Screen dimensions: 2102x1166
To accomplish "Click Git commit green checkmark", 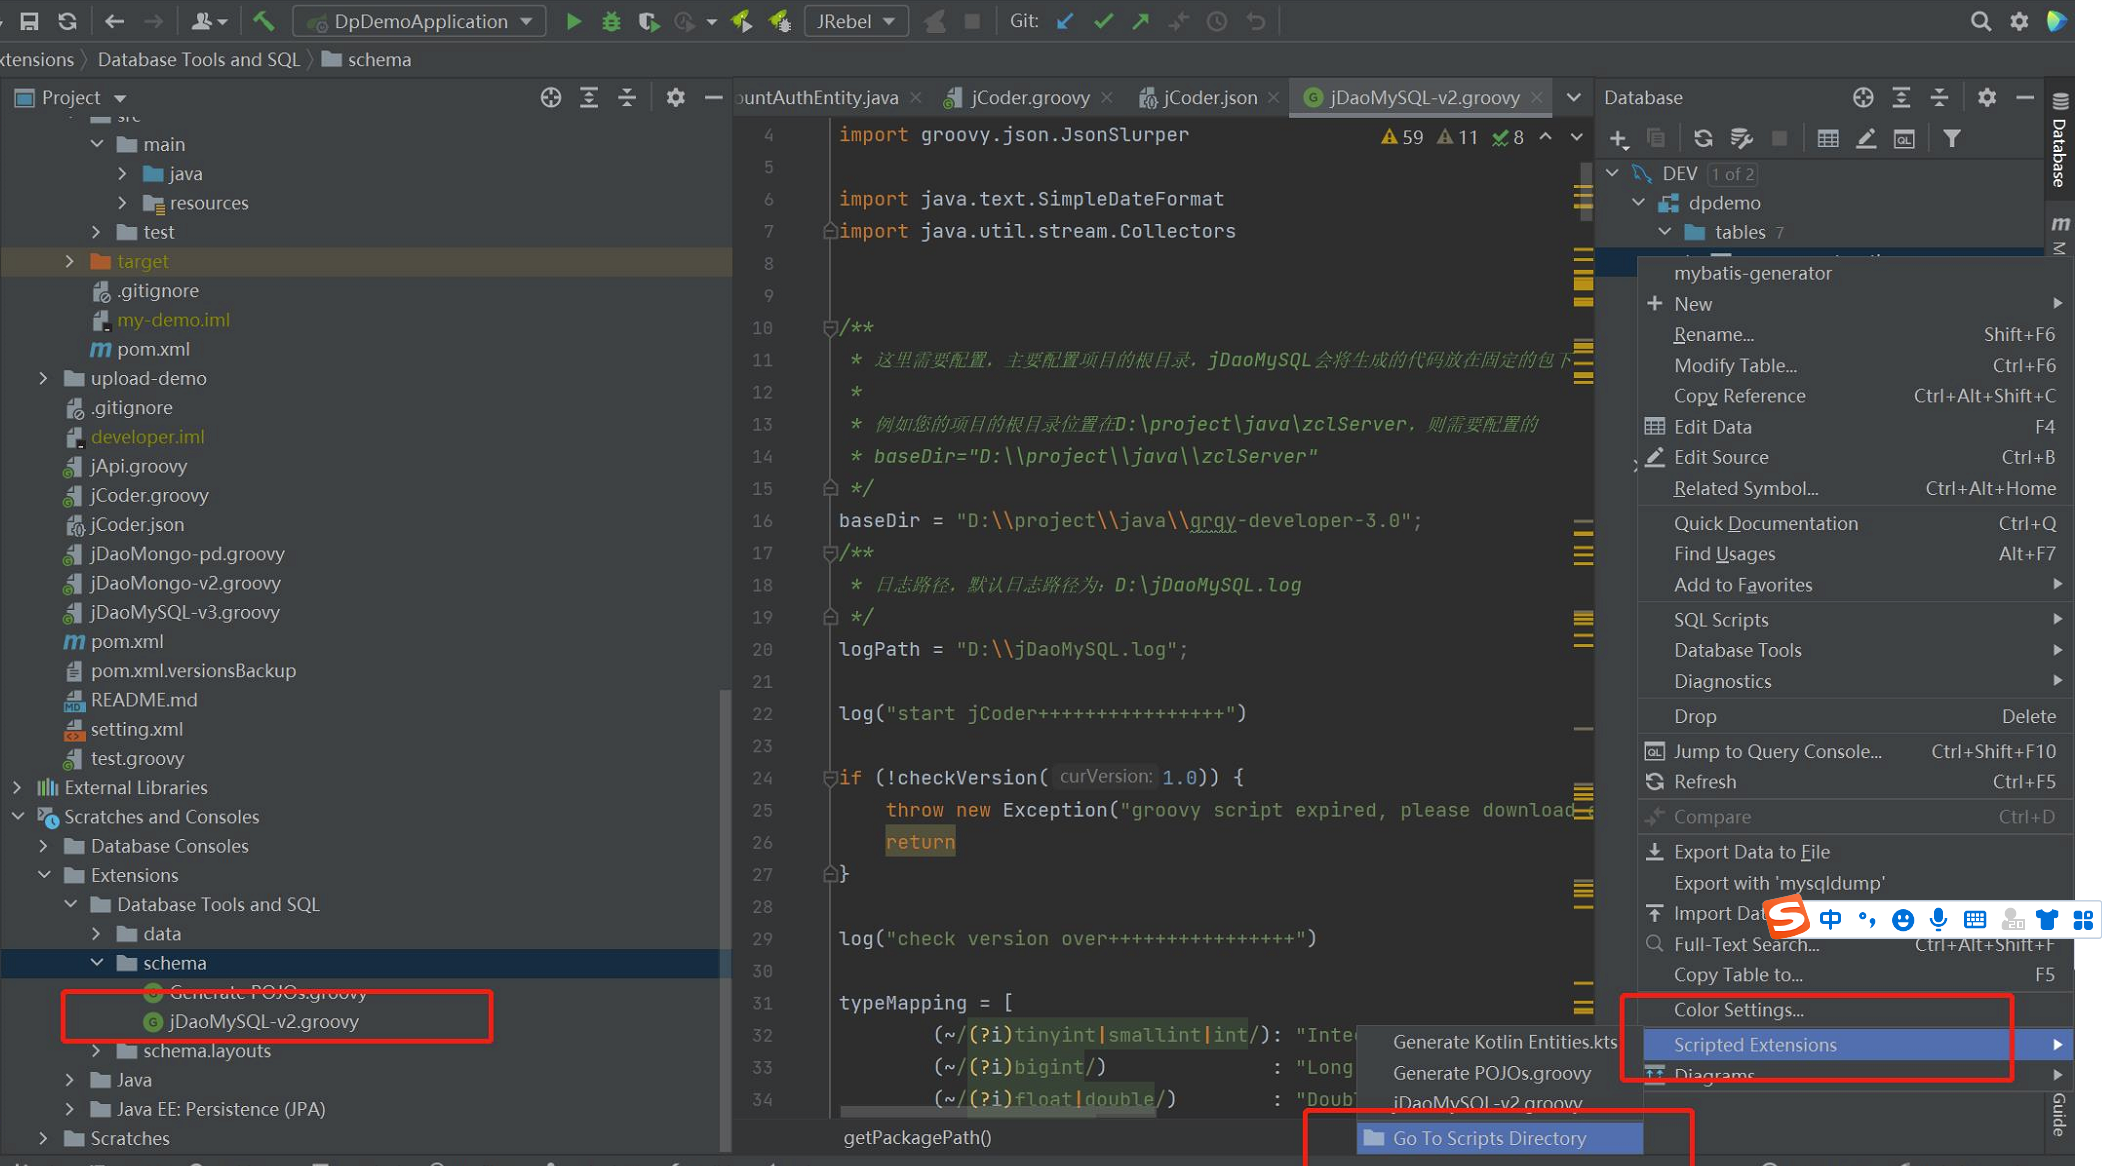I will [x=1103, y=21].
